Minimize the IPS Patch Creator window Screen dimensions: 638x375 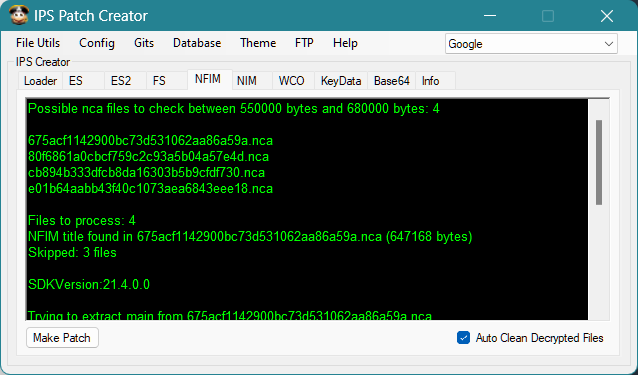(x=490, y=16)
